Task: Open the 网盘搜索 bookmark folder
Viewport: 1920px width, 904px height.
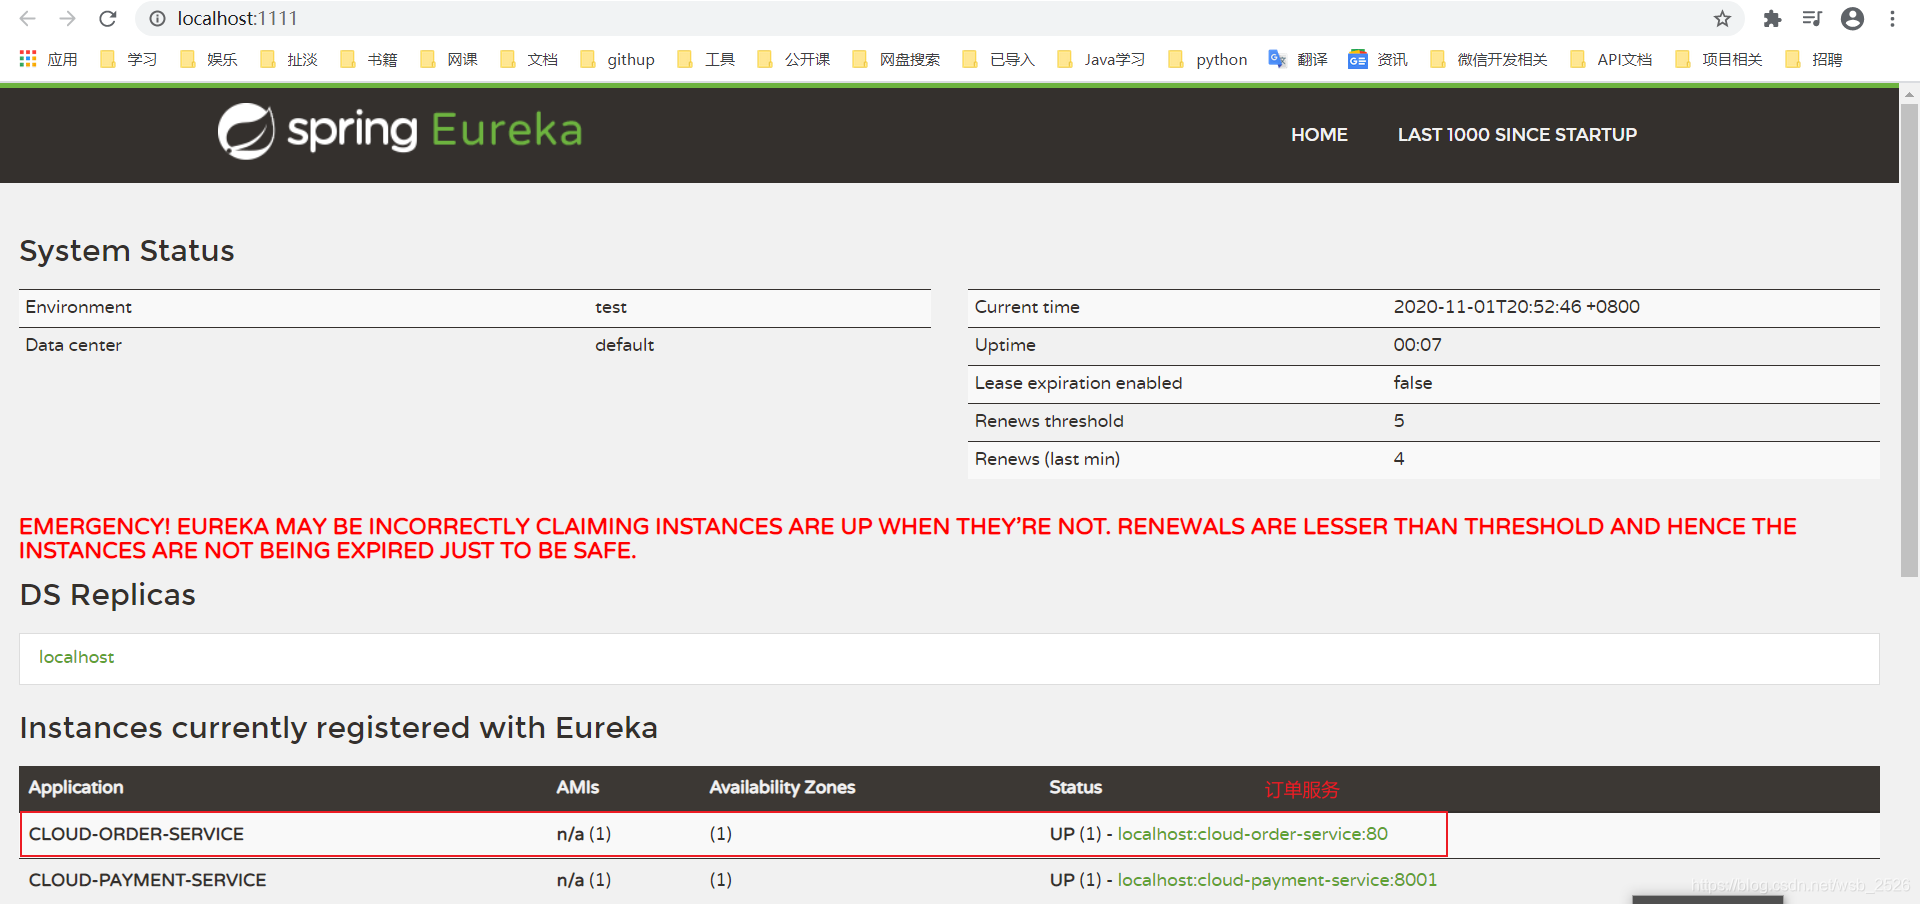Action: coord(896,59)
